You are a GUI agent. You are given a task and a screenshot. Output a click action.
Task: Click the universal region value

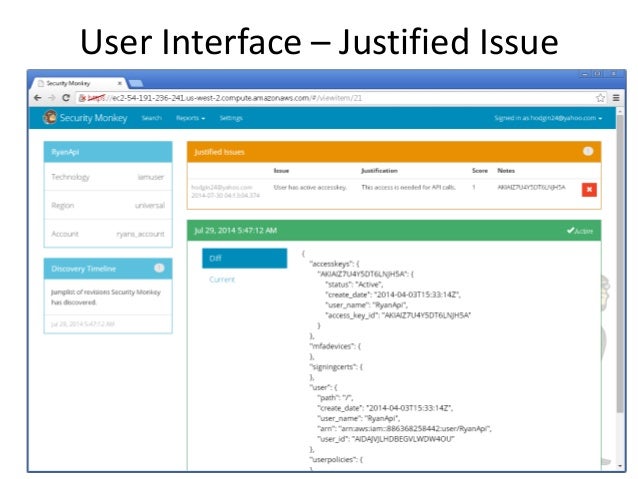pos(150,206)
